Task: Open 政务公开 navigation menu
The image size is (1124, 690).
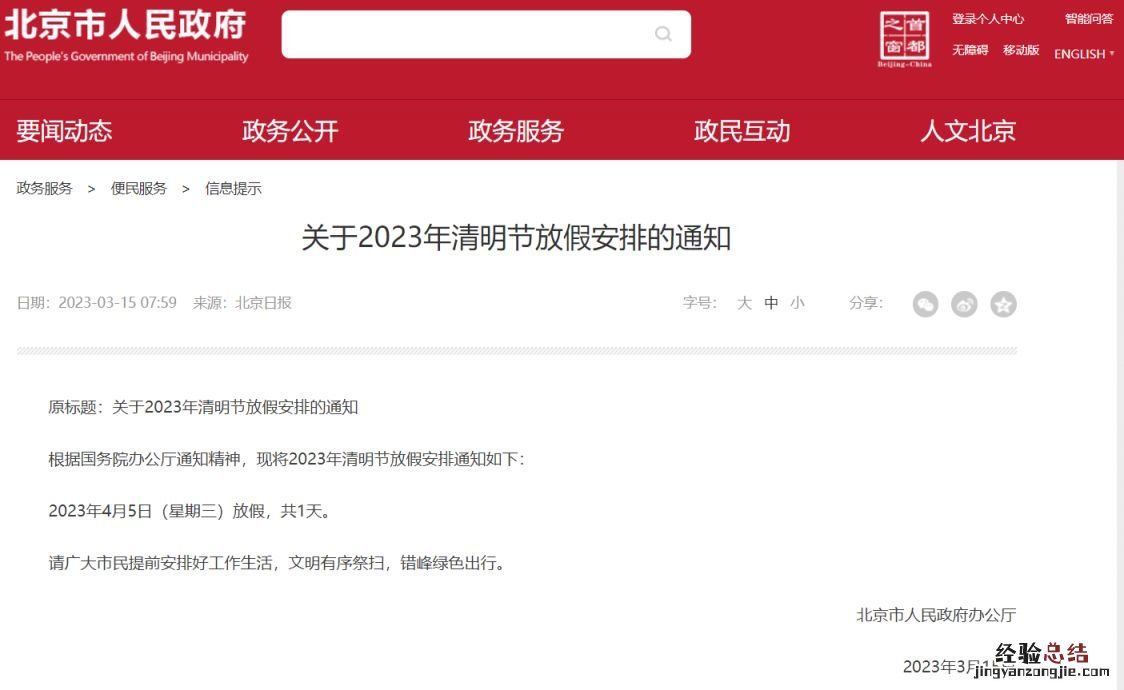Action: coord(290,130)
